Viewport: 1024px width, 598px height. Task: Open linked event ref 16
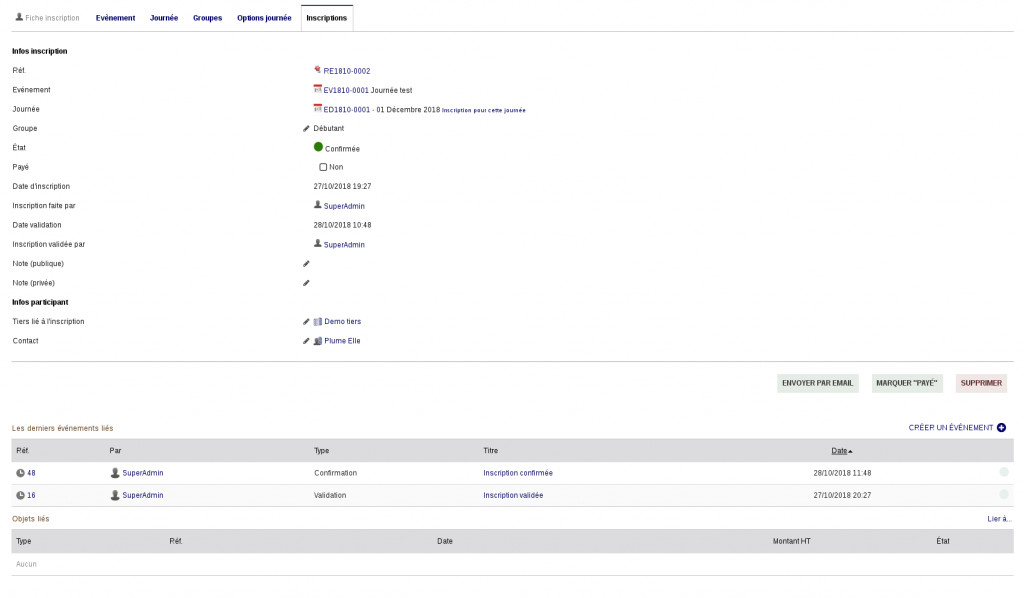point(31,496)
